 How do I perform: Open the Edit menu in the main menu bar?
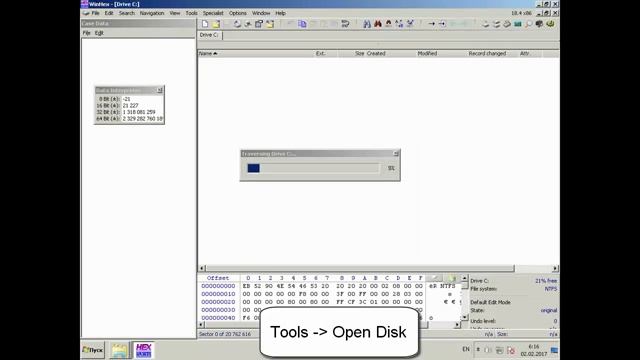click(x=109, y=13)
